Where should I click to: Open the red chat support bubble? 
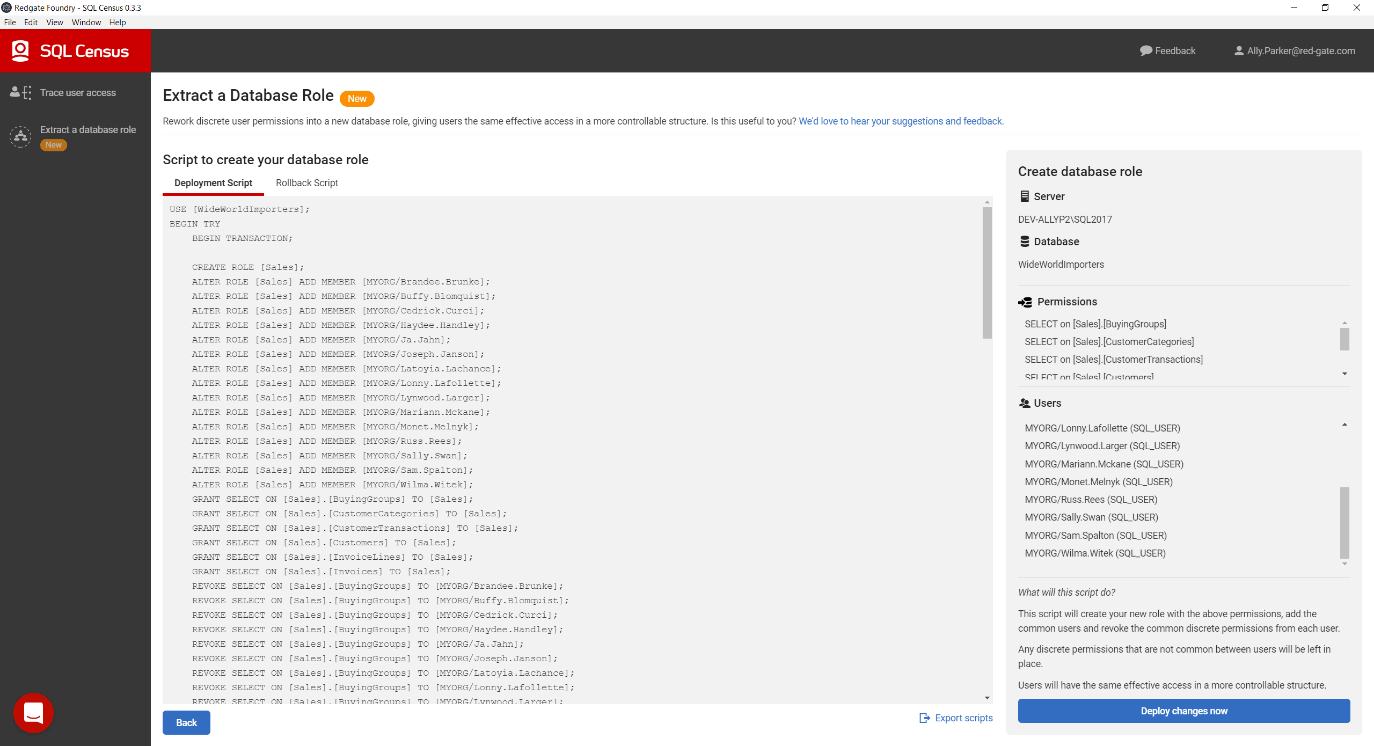33,712
